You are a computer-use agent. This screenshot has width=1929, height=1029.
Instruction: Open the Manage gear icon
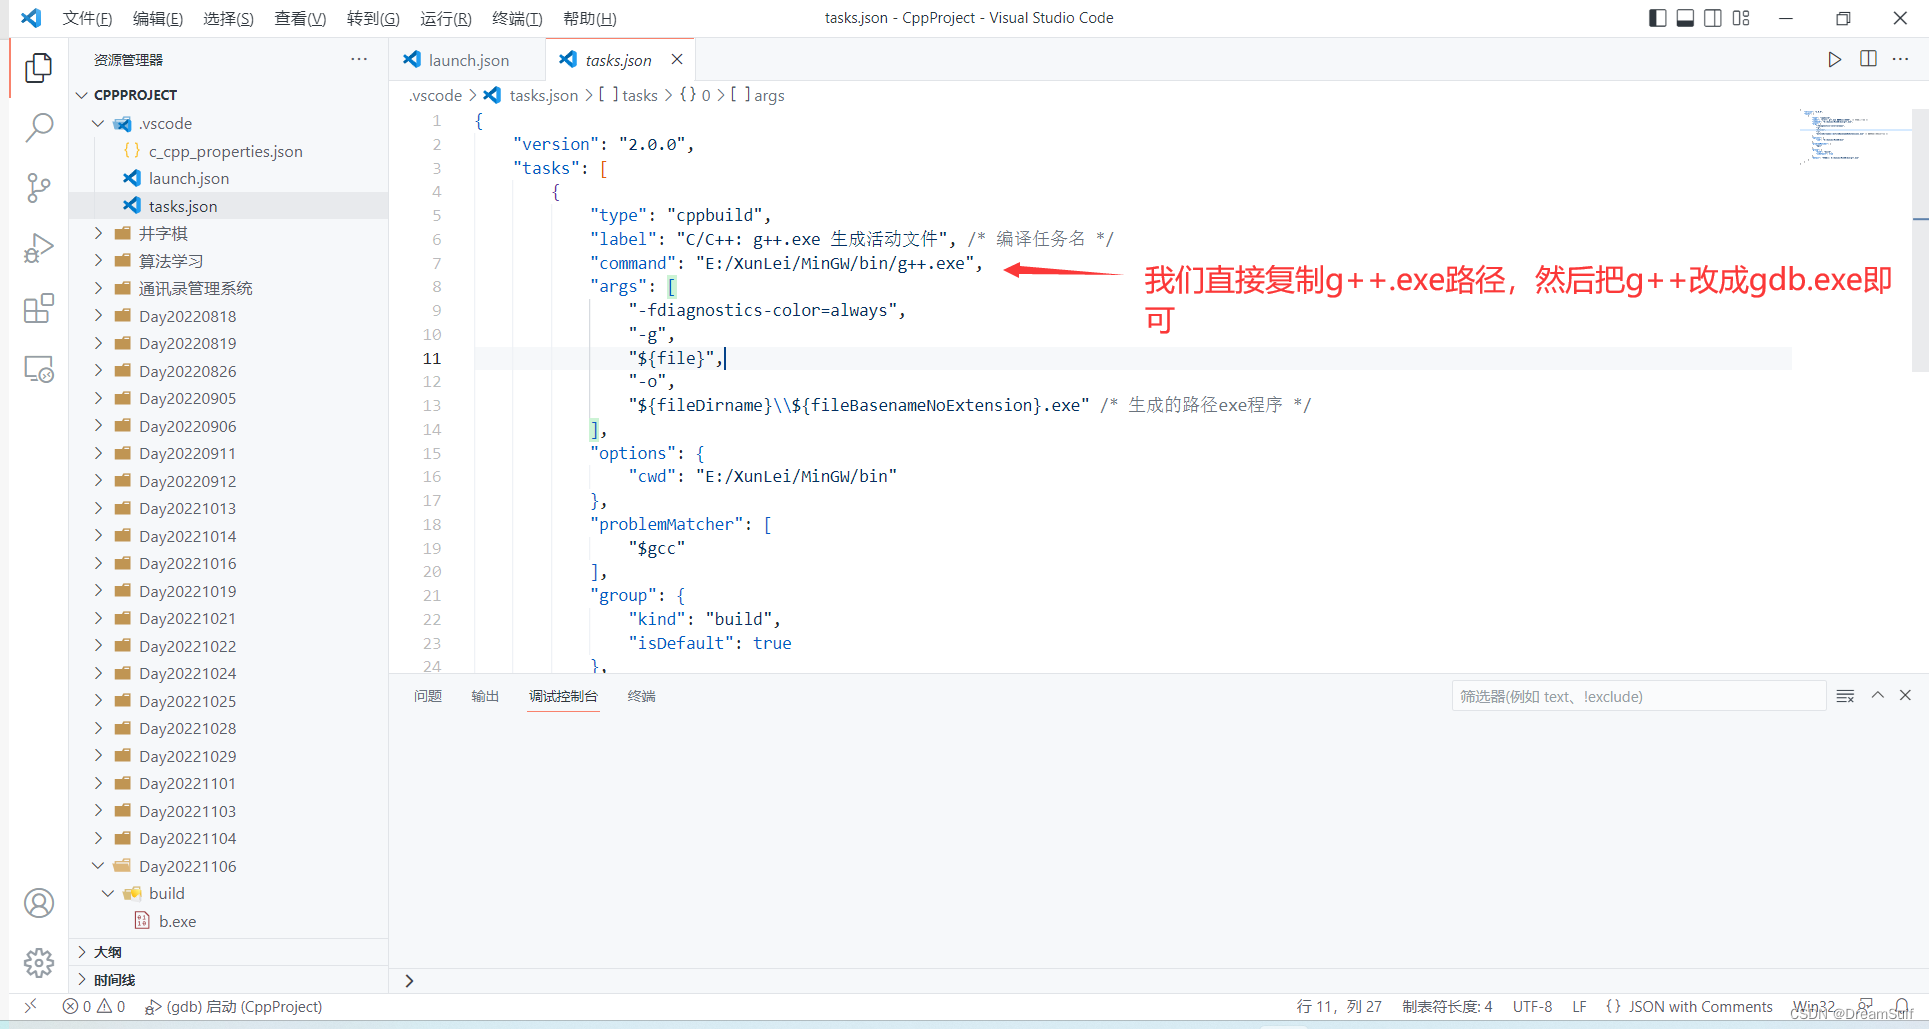38,963
